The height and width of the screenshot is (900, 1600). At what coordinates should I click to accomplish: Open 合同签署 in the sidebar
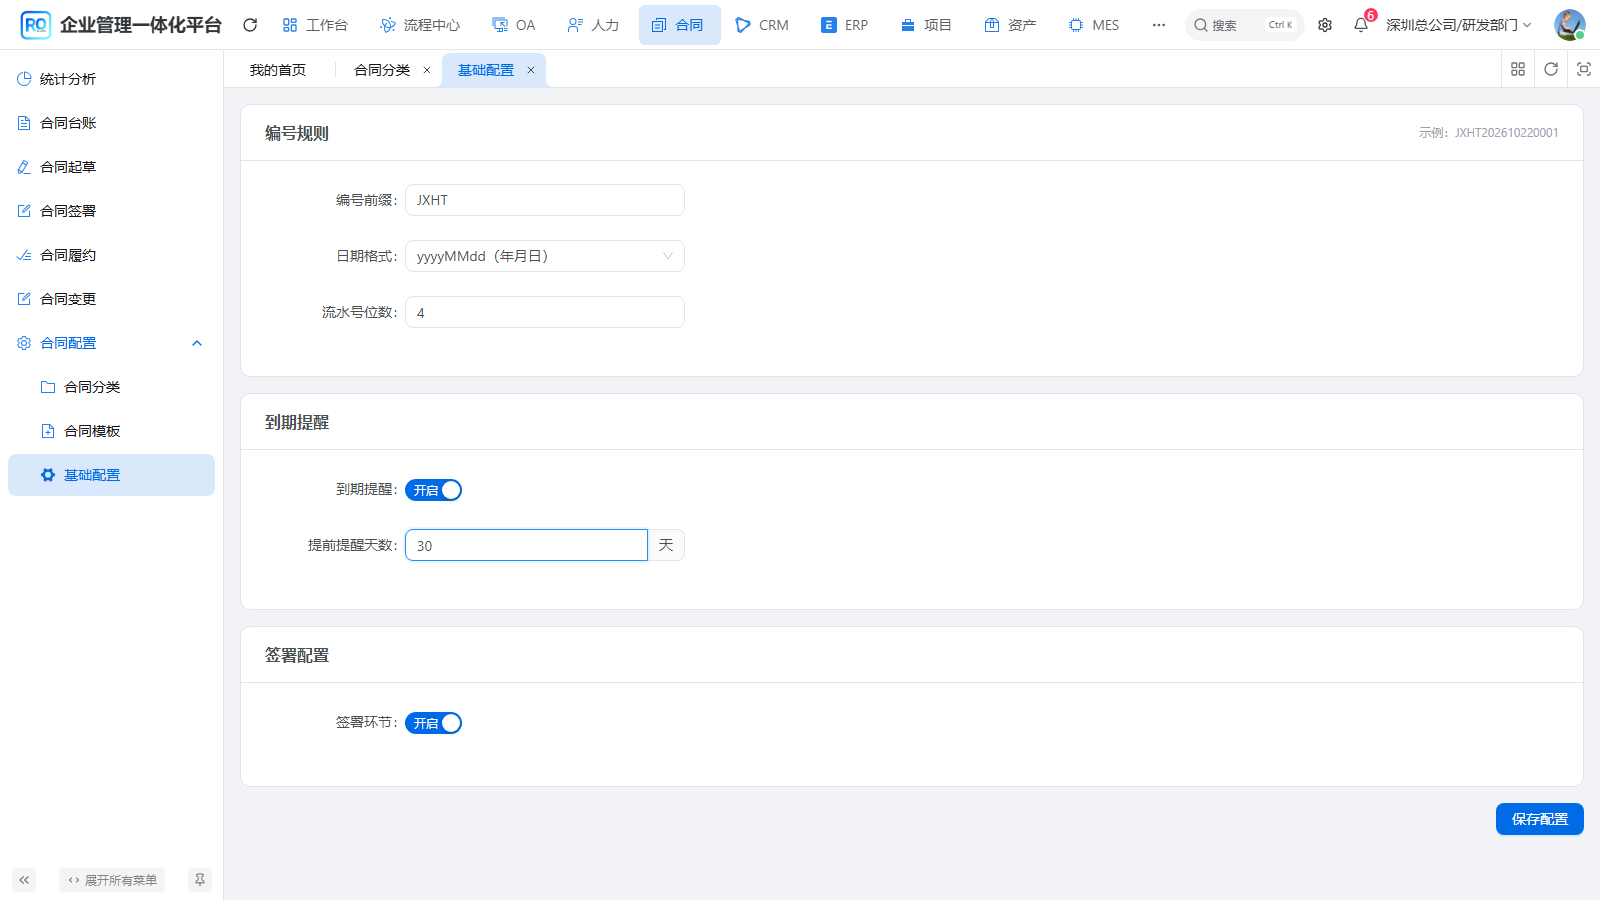click(111, 211)
